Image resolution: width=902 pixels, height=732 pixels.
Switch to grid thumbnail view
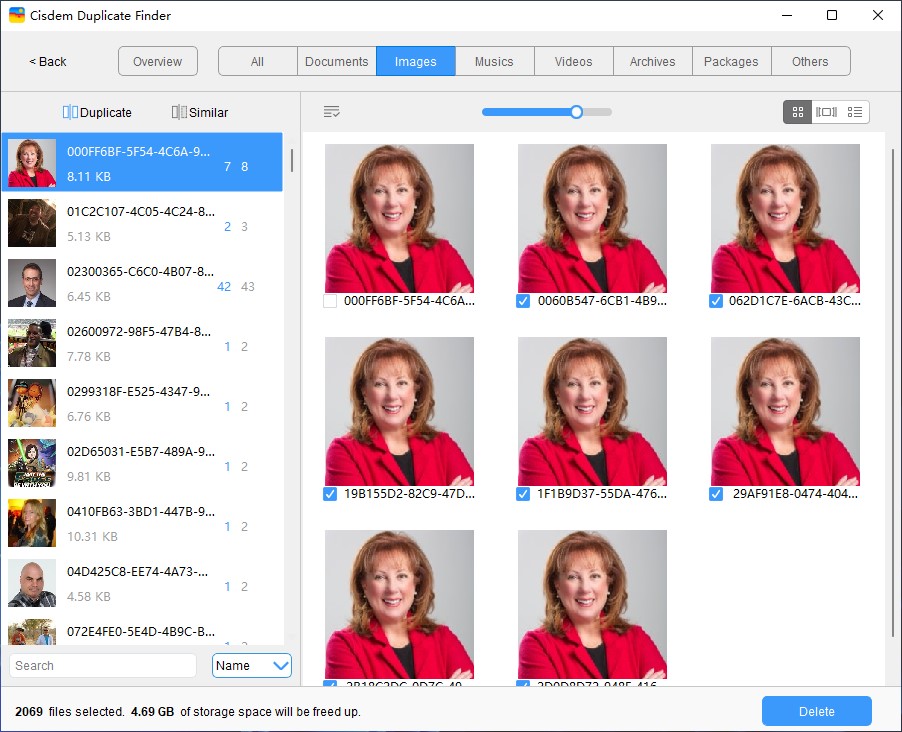[x=797, y=112]
